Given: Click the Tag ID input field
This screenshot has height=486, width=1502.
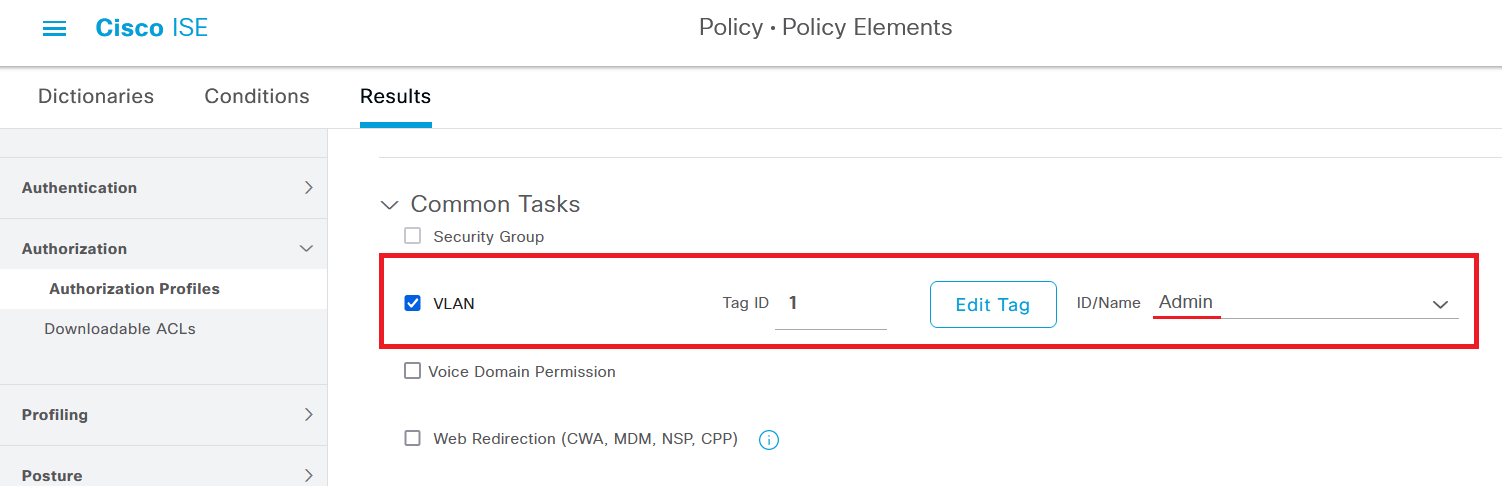Looking at the screenshot, I should click(x=830, y=303).
